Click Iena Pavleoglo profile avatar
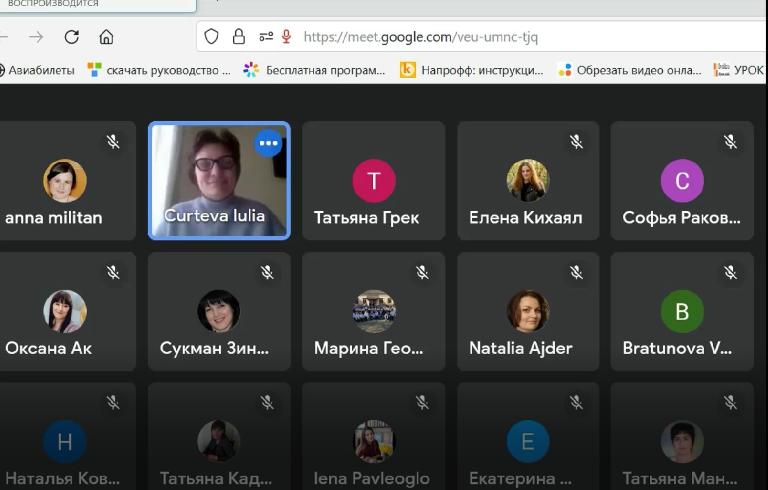 tap(374, 441)
